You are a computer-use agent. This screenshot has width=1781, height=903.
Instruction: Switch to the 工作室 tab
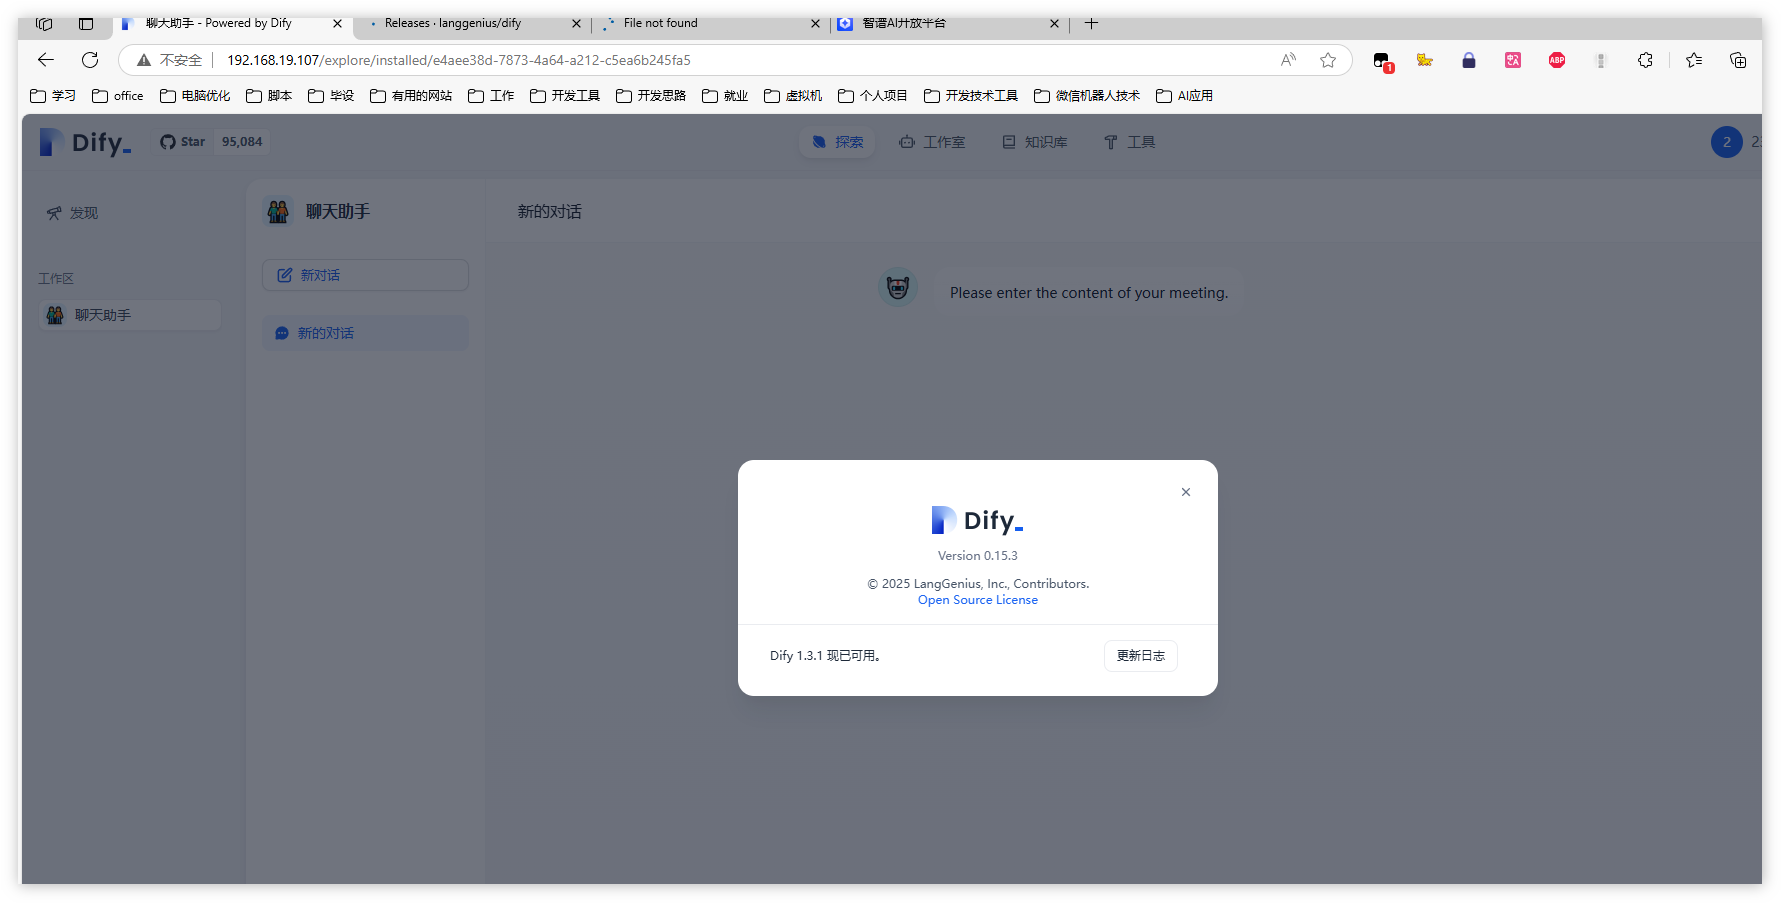(x=932, y=142)
